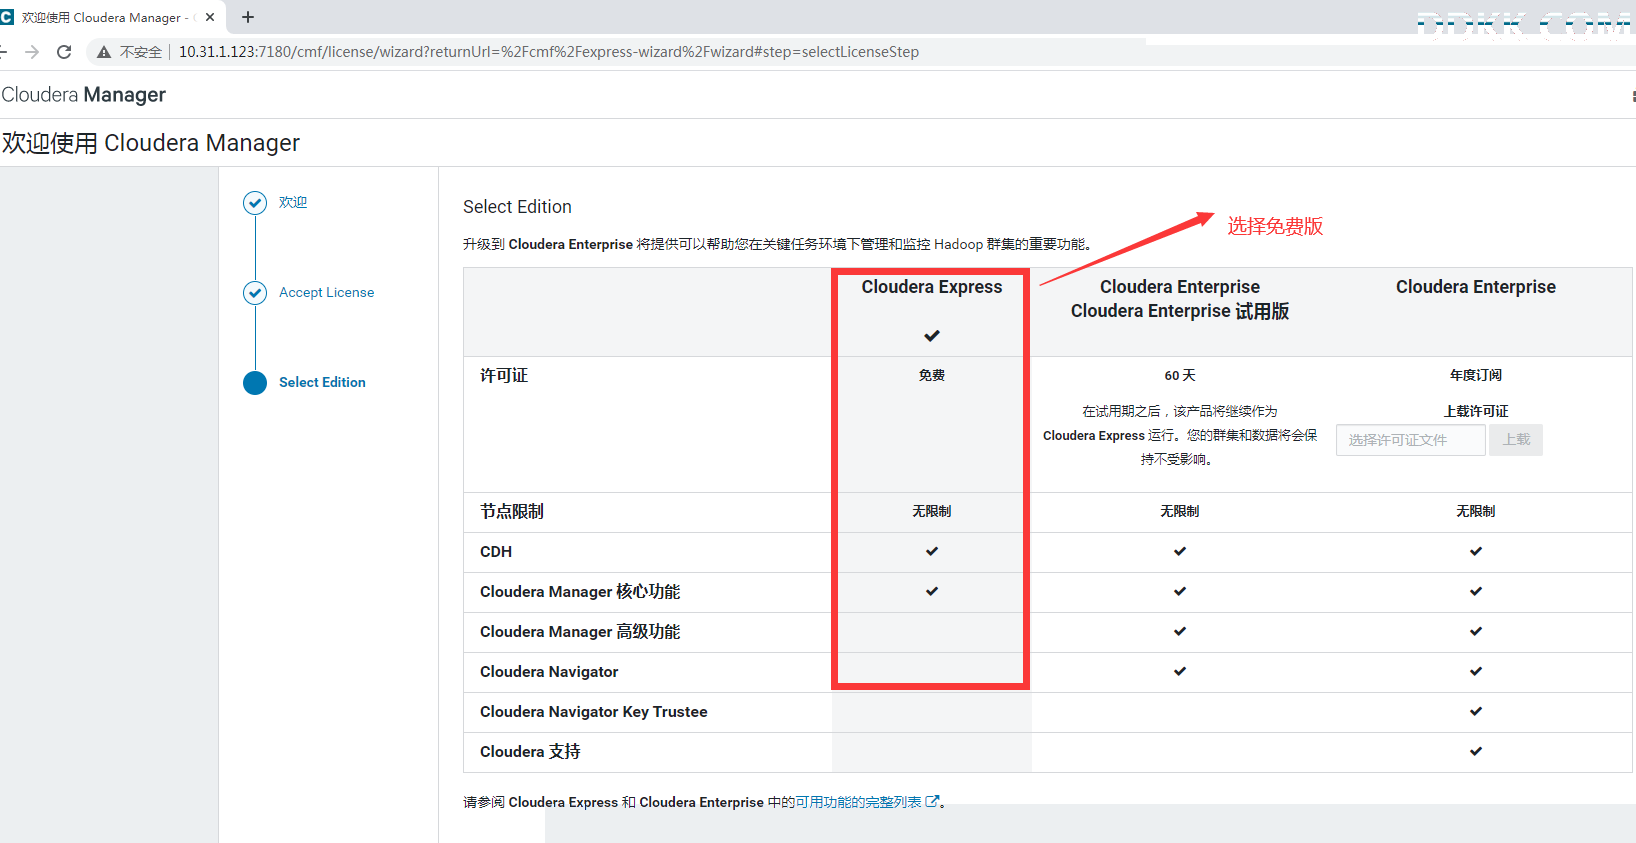1636x843 pixels.
Task: Click the 年度订阅 cell
Action: pyautogui.click(x=1476, y=375)
